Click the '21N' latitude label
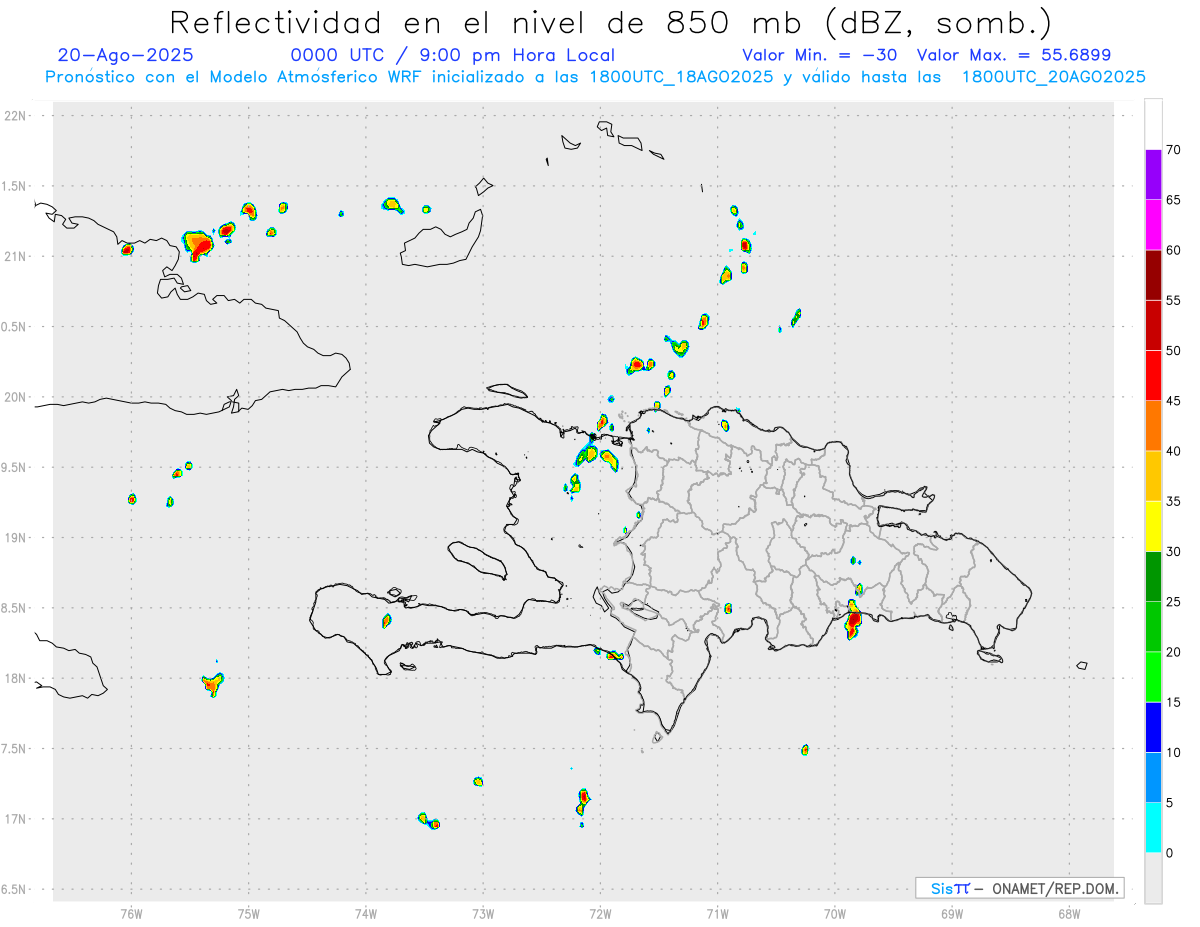 [x=17, y=257]
